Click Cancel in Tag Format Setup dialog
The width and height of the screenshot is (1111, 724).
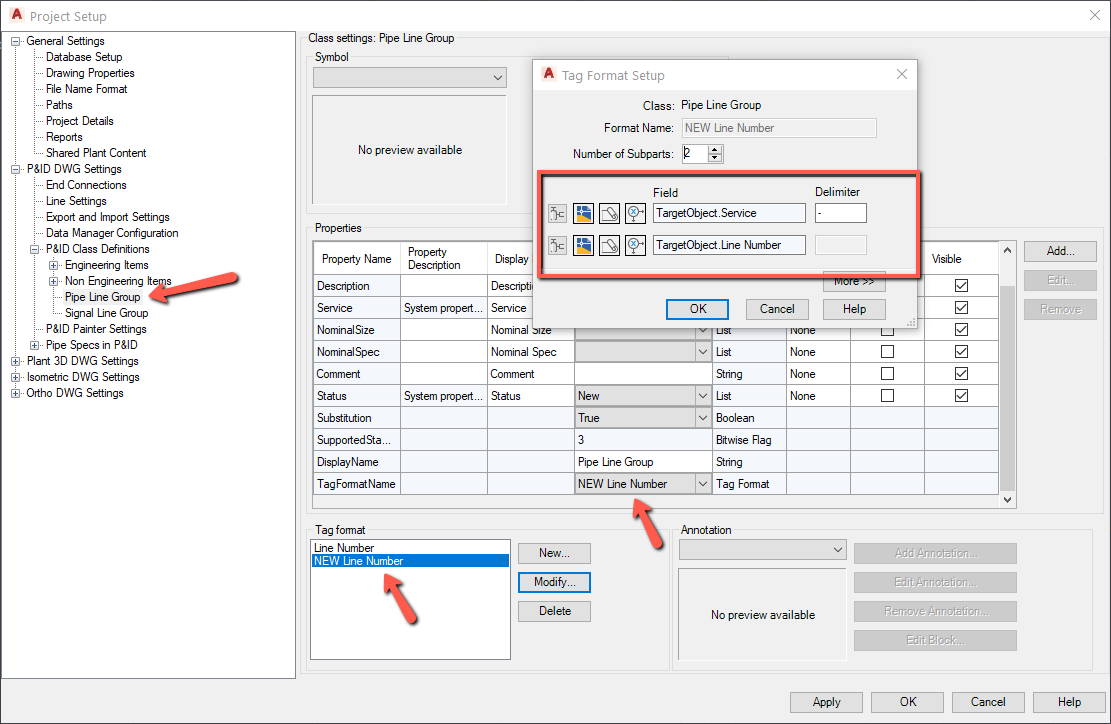[777, 309]
